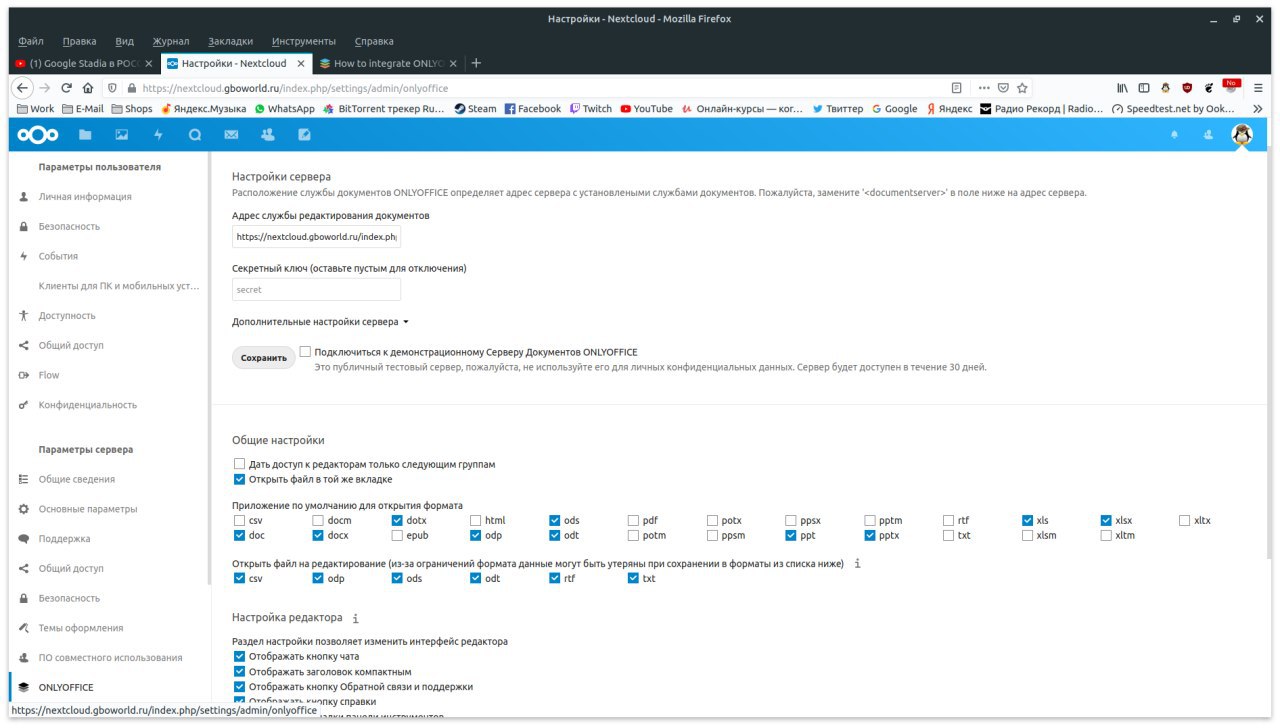The height and width of the screenshot is (728, 1280).
Task: Uncheck the docx default format checkbox
Action: tap(318, 535)
